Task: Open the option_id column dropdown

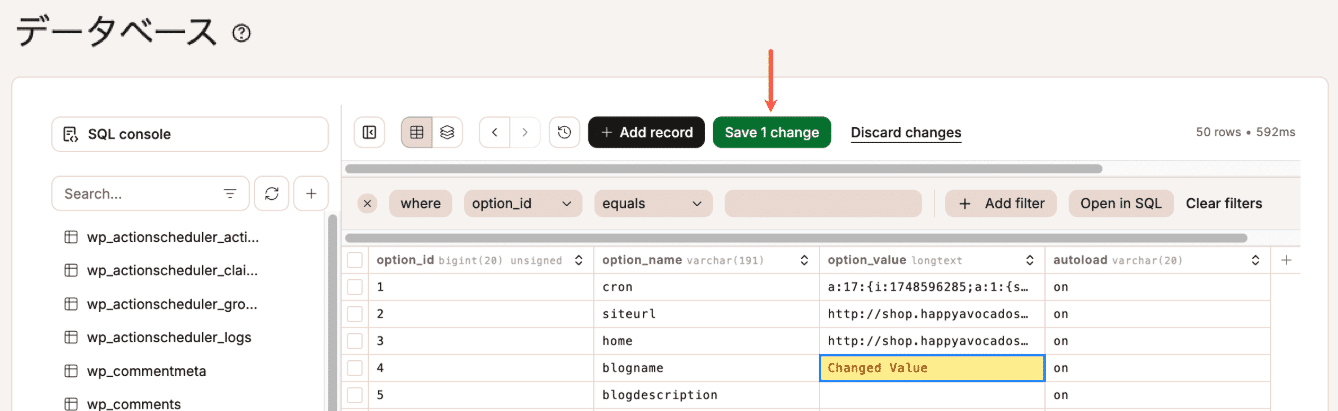Action: (522, 204)
